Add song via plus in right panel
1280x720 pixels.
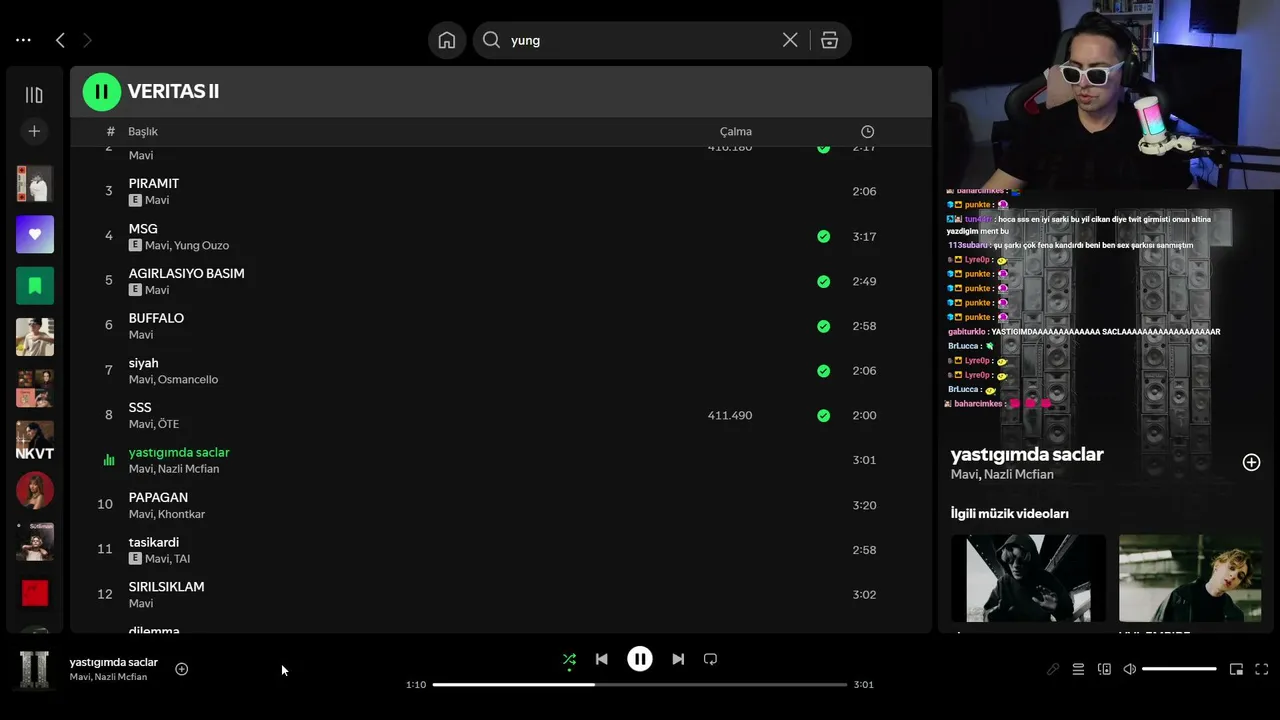tap(1251, 462)
